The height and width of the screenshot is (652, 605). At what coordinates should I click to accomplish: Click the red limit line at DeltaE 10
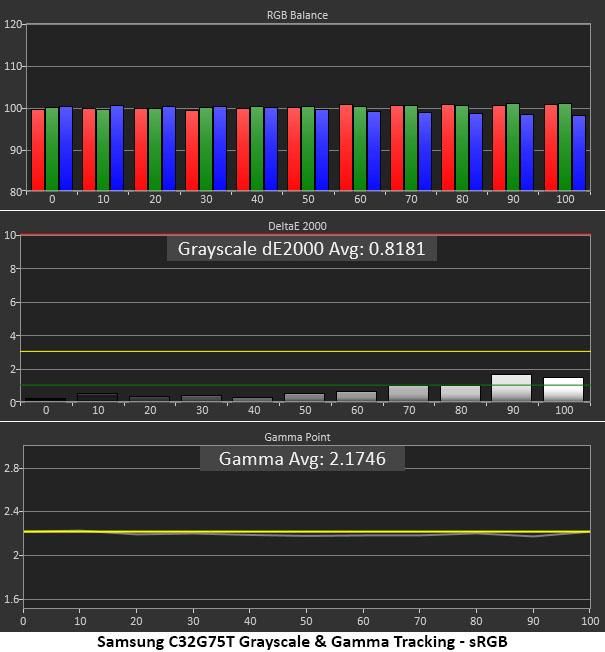pyautogui.click(x=306, y=235)
